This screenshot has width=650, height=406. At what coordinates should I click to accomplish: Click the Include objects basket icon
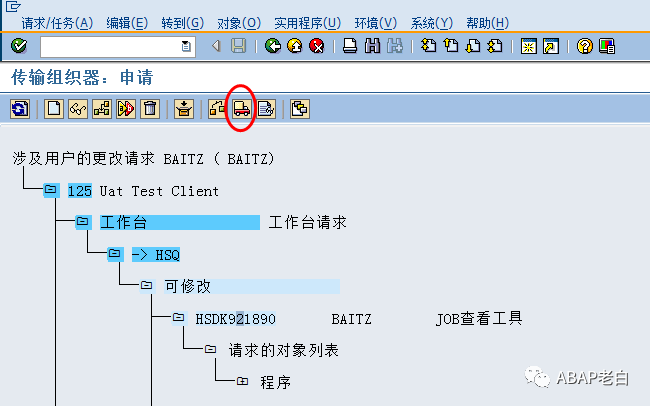click(184, 109)
